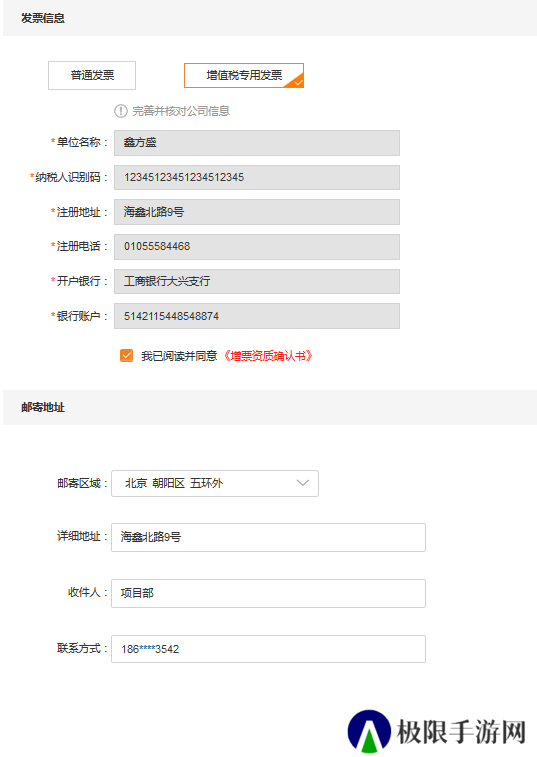
Task: Click the 完善并核对公司信息 hint text
Action: pyautogui.click(x=181, y=111)
